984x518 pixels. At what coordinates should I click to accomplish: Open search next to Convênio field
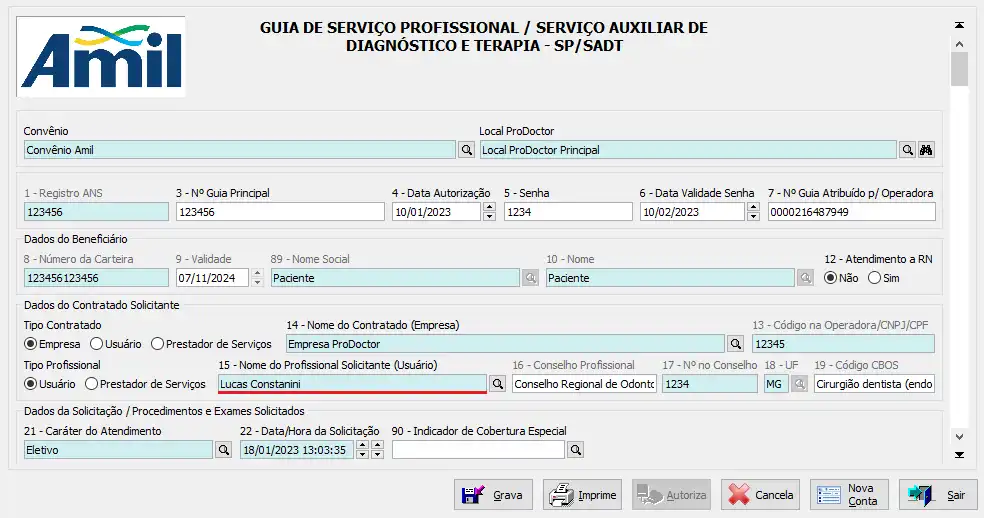pos(466,150)
